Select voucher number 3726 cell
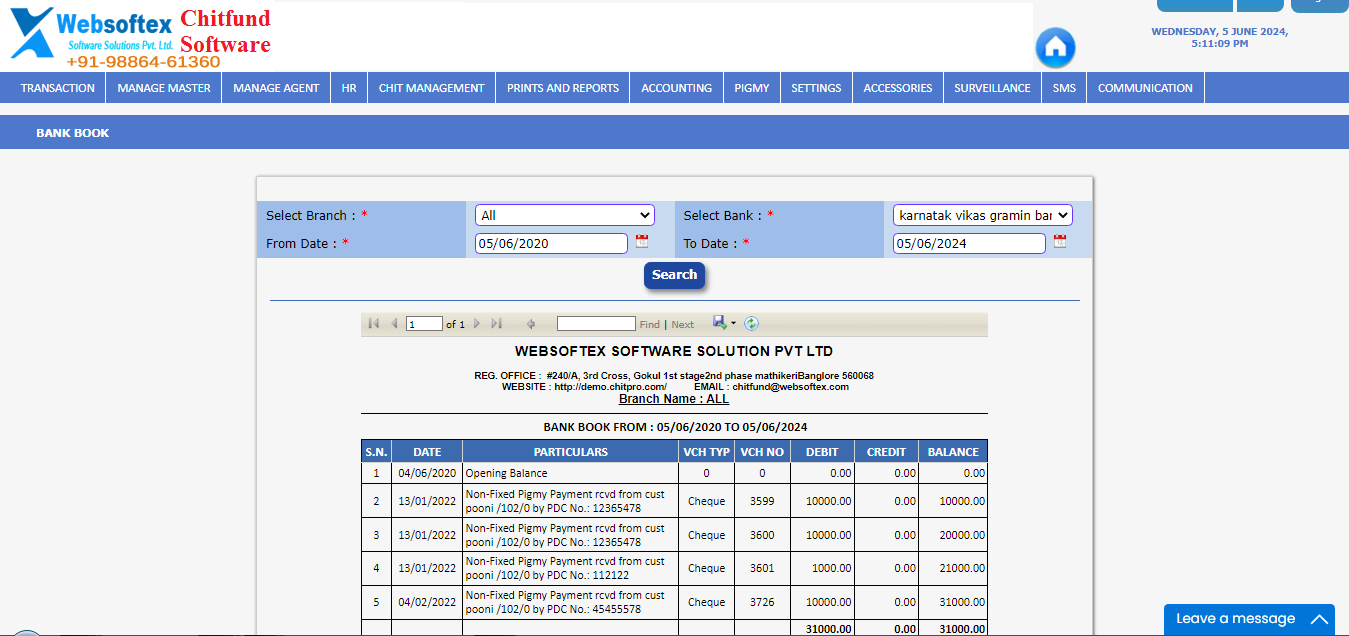 [762, 602]
